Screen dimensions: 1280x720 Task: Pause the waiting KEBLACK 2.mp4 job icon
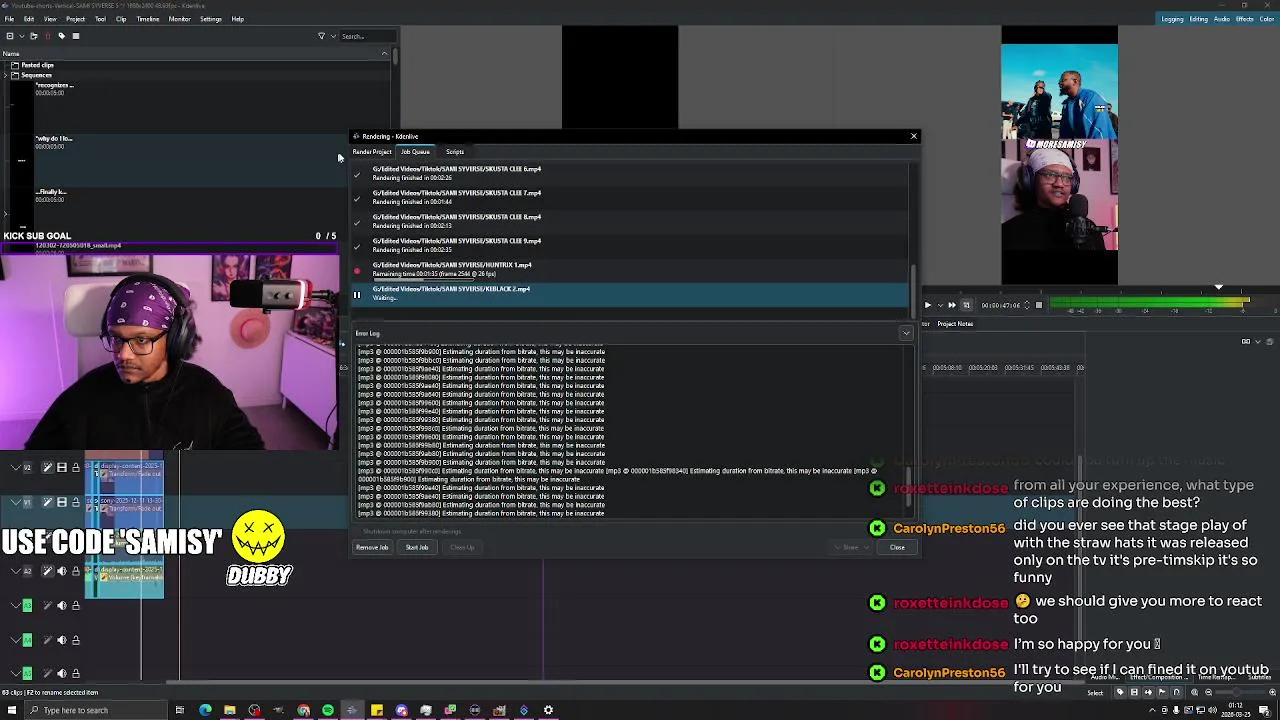[x=356, y=295]
